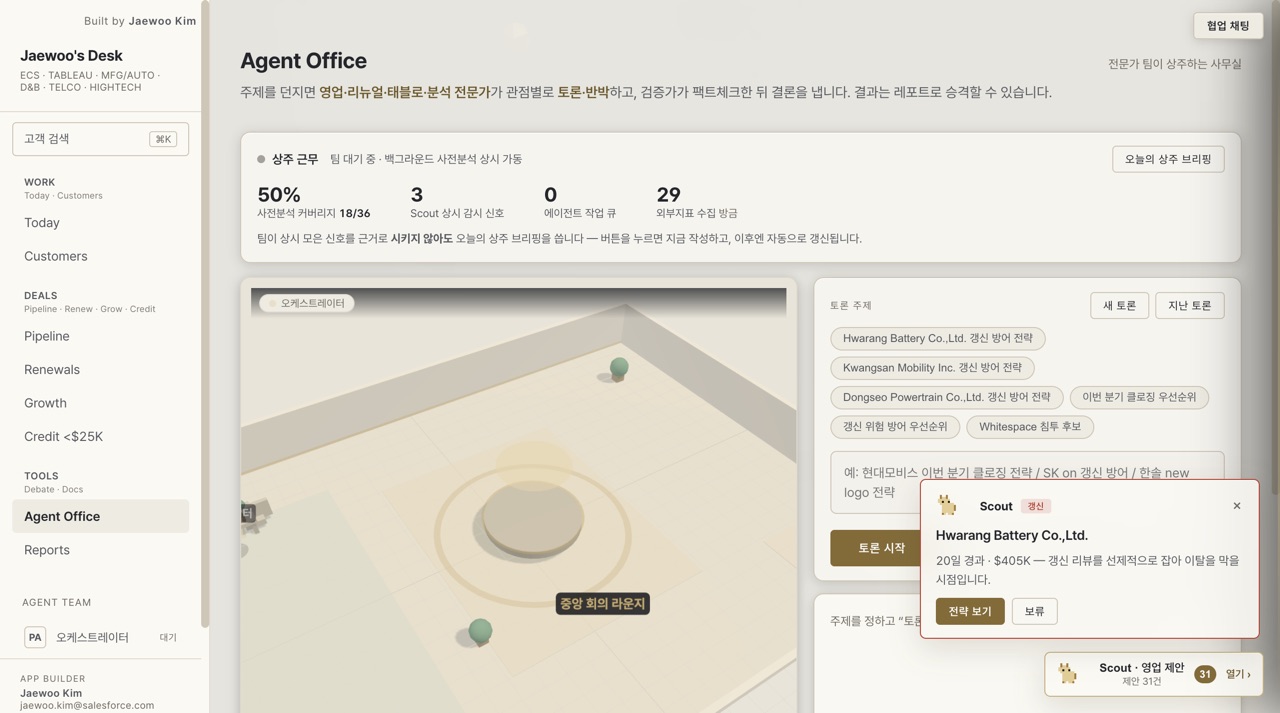
Task: Click the Scout llama icon in notification
Action: 946,506
